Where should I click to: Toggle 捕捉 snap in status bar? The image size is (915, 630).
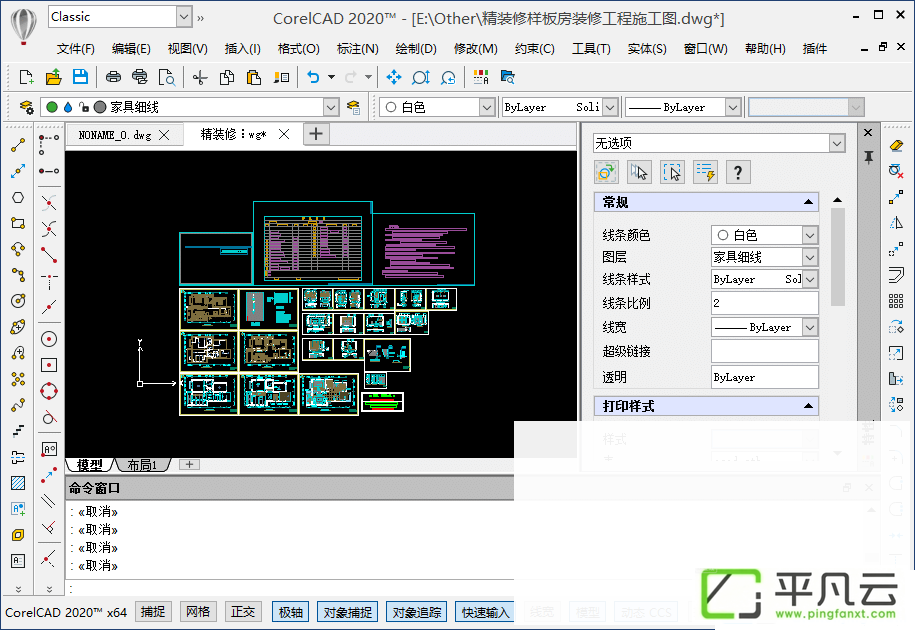pos(153,612)
